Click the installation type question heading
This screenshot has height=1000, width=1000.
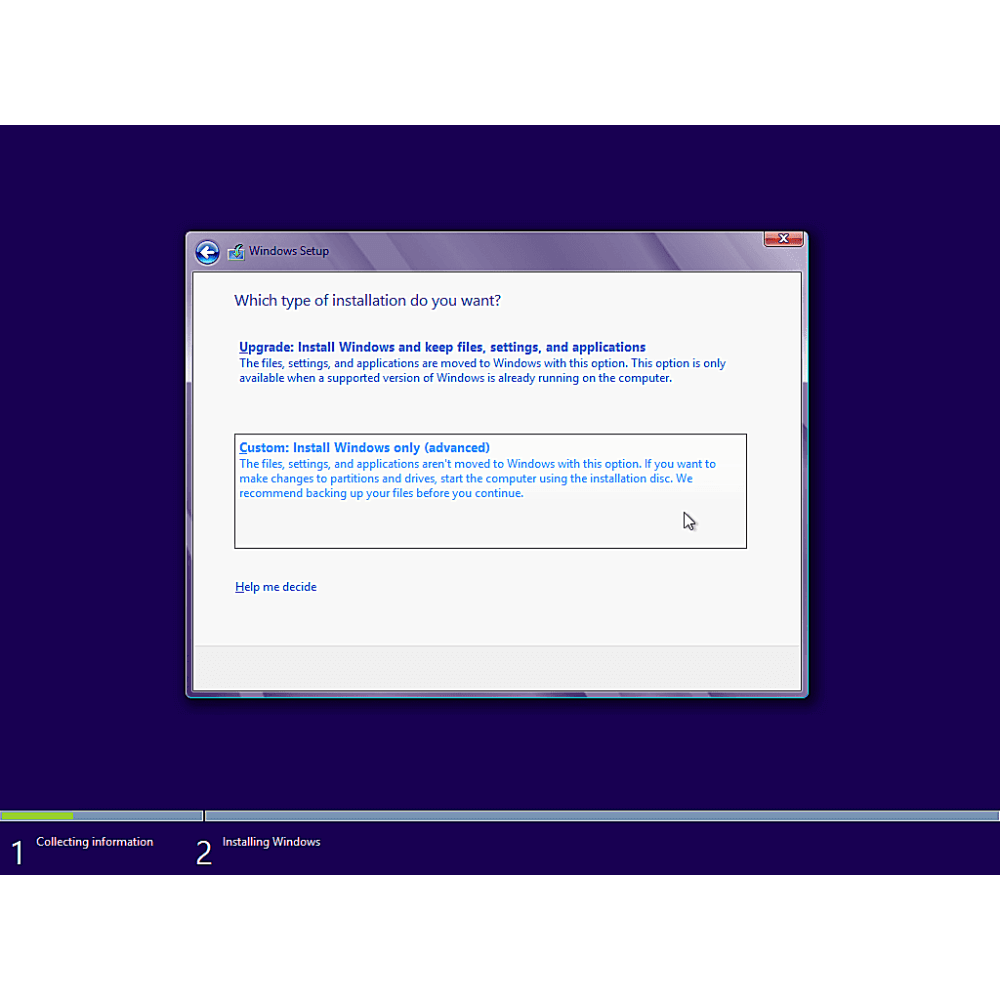(367, 301)
